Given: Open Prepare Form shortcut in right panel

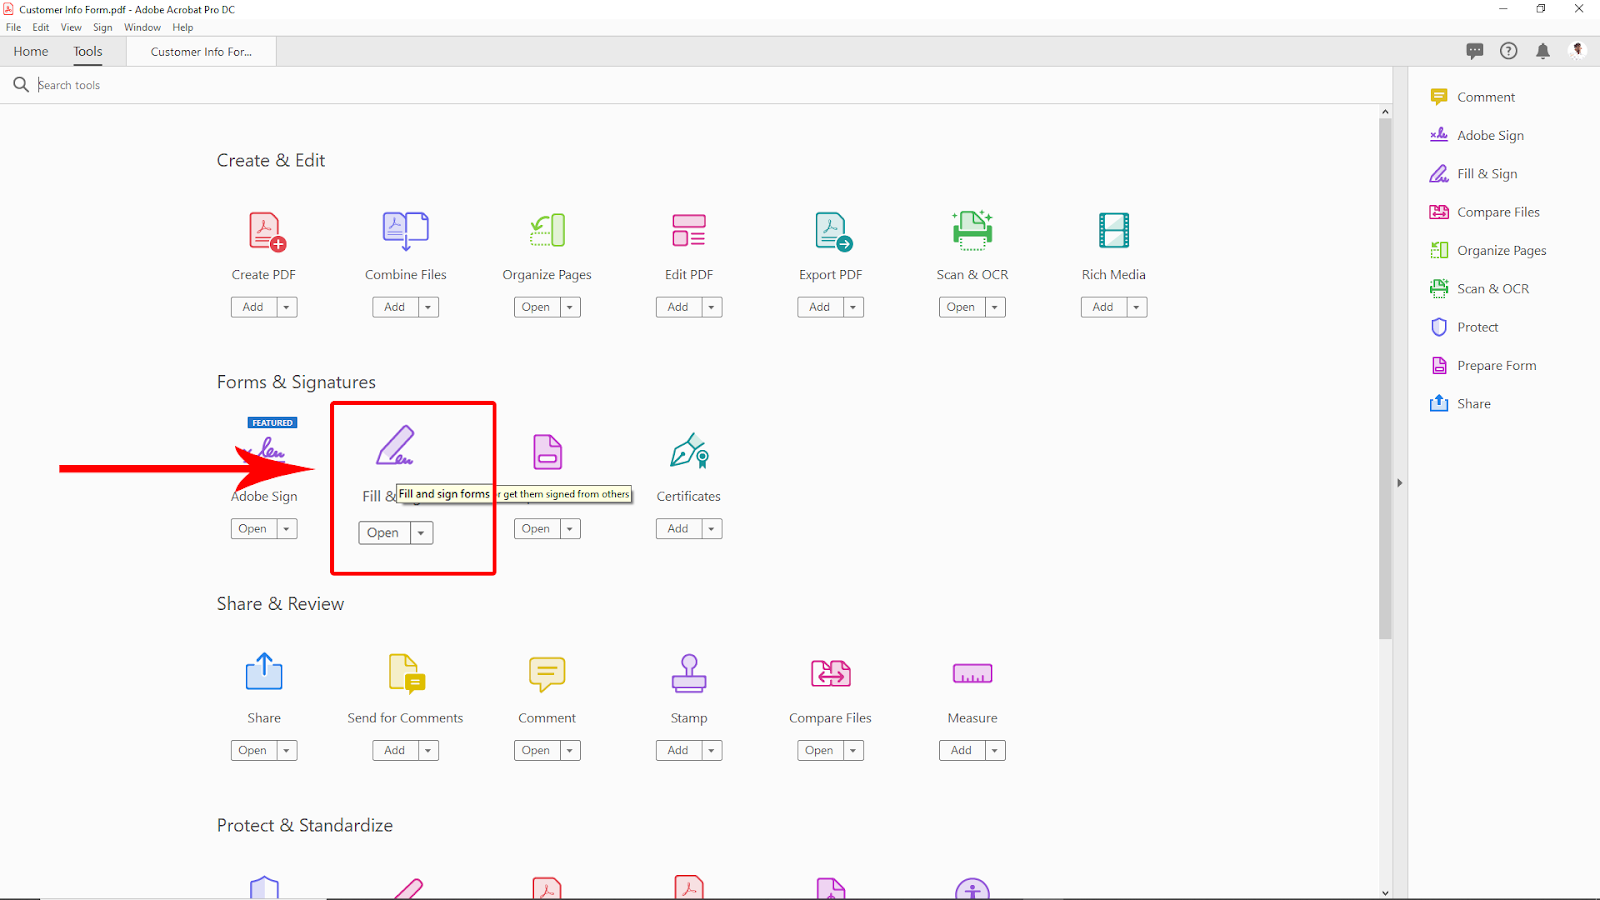Looking at the screenshot, I should [1483, 366].
